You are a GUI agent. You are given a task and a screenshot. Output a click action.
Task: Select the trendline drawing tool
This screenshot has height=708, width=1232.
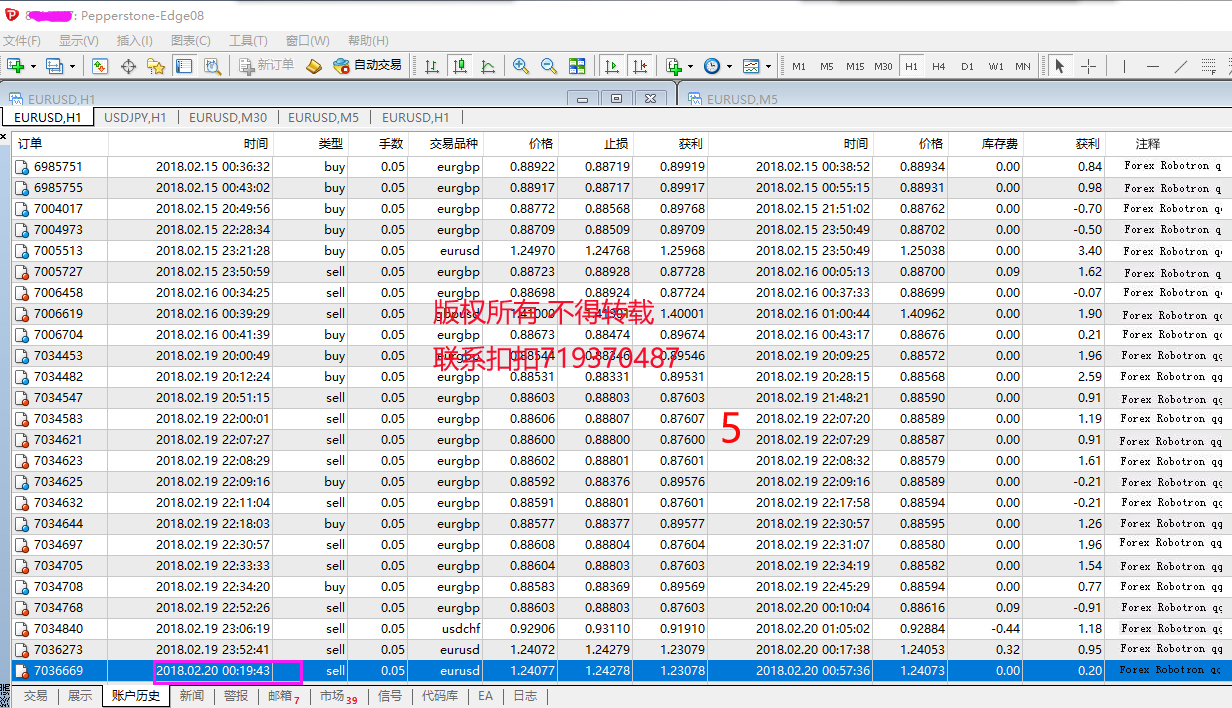coord(1181,66)
